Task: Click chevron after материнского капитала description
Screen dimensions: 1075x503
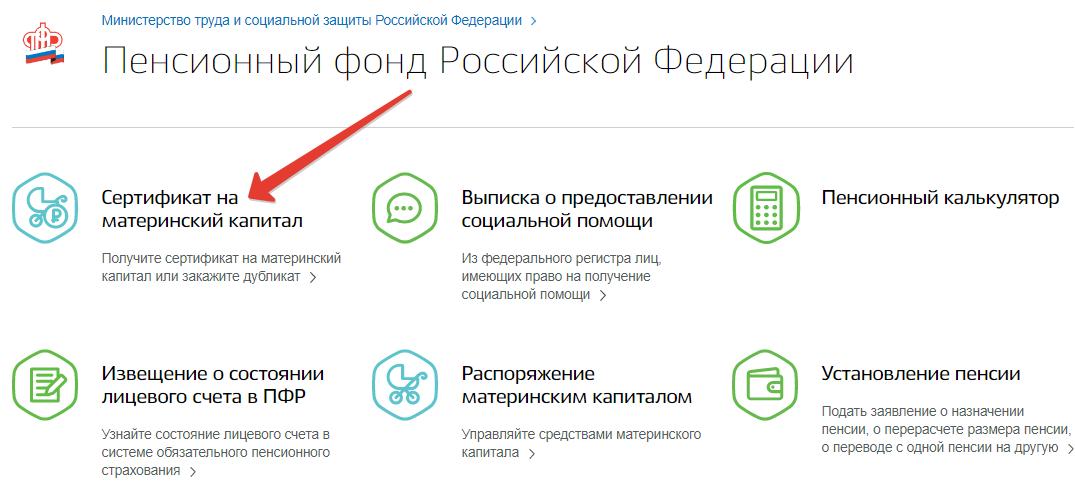Action: click(x=531, y=454)
